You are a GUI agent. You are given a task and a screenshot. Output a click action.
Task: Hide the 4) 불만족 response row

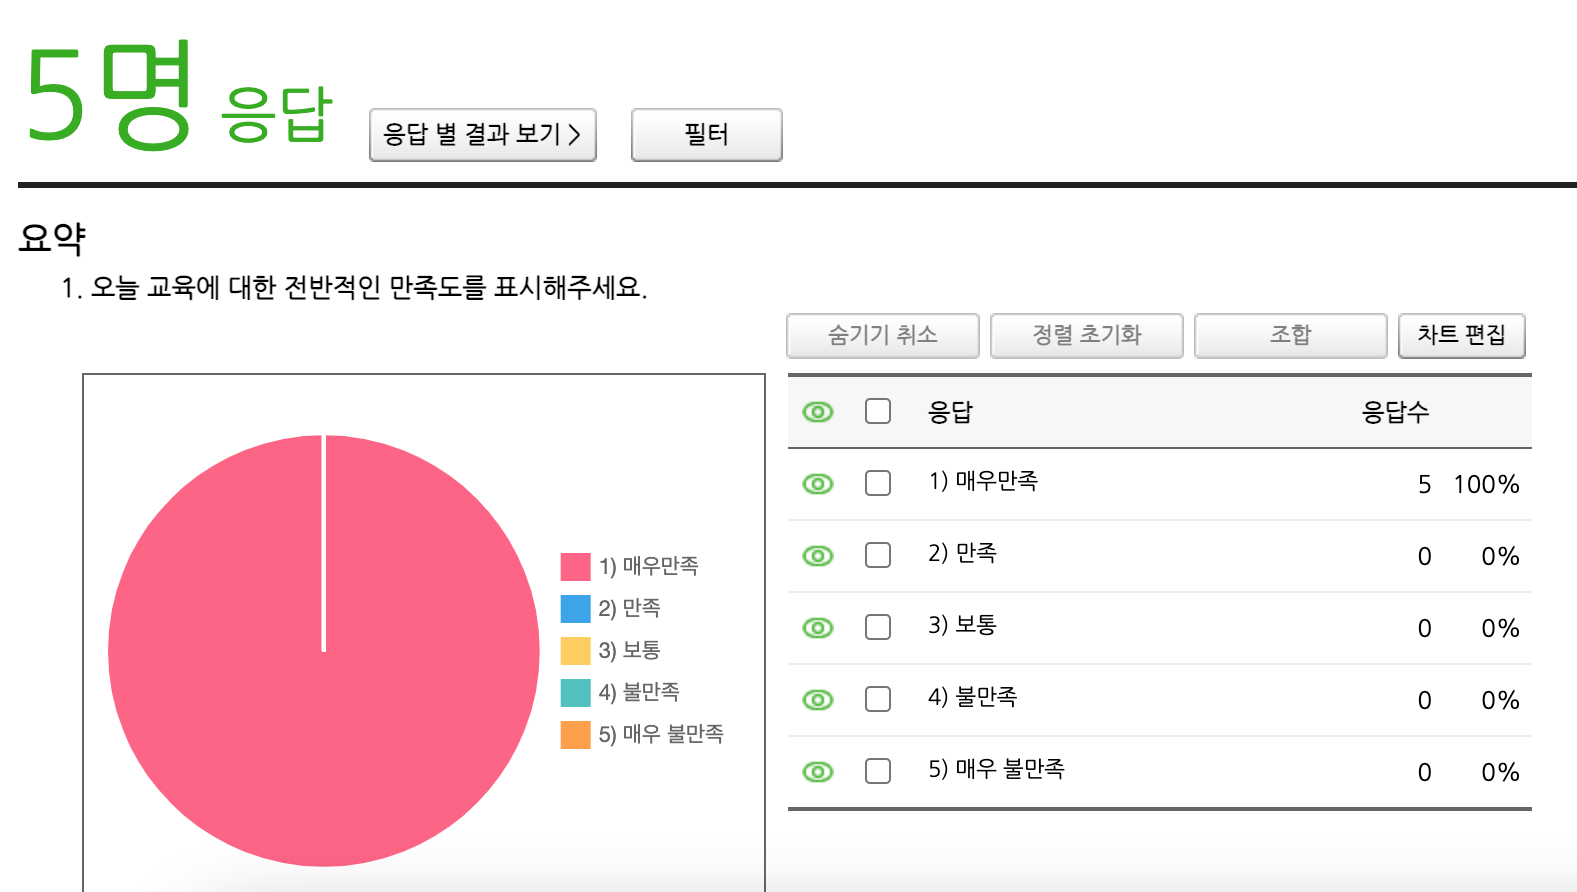[818, 700]
